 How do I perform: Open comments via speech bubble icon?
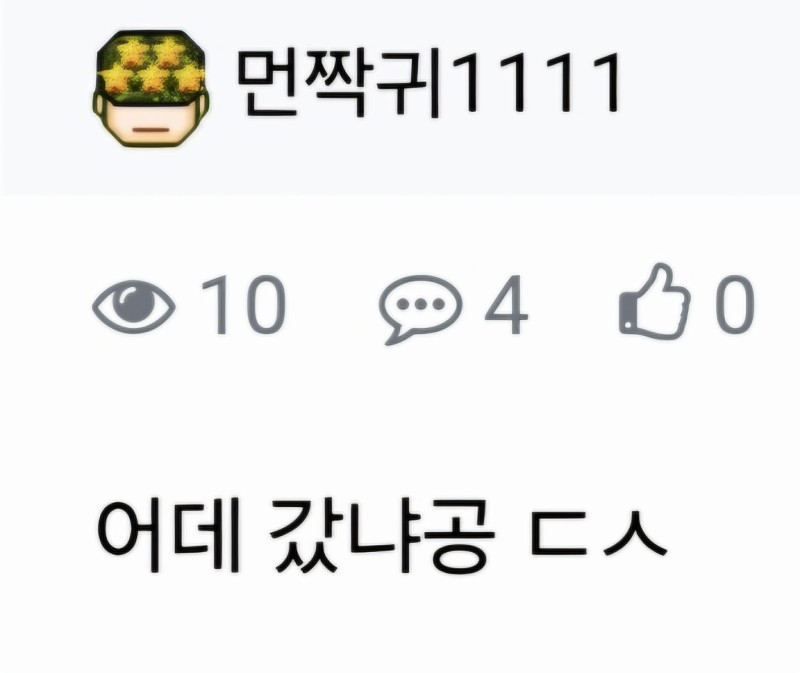coord(420,309)
